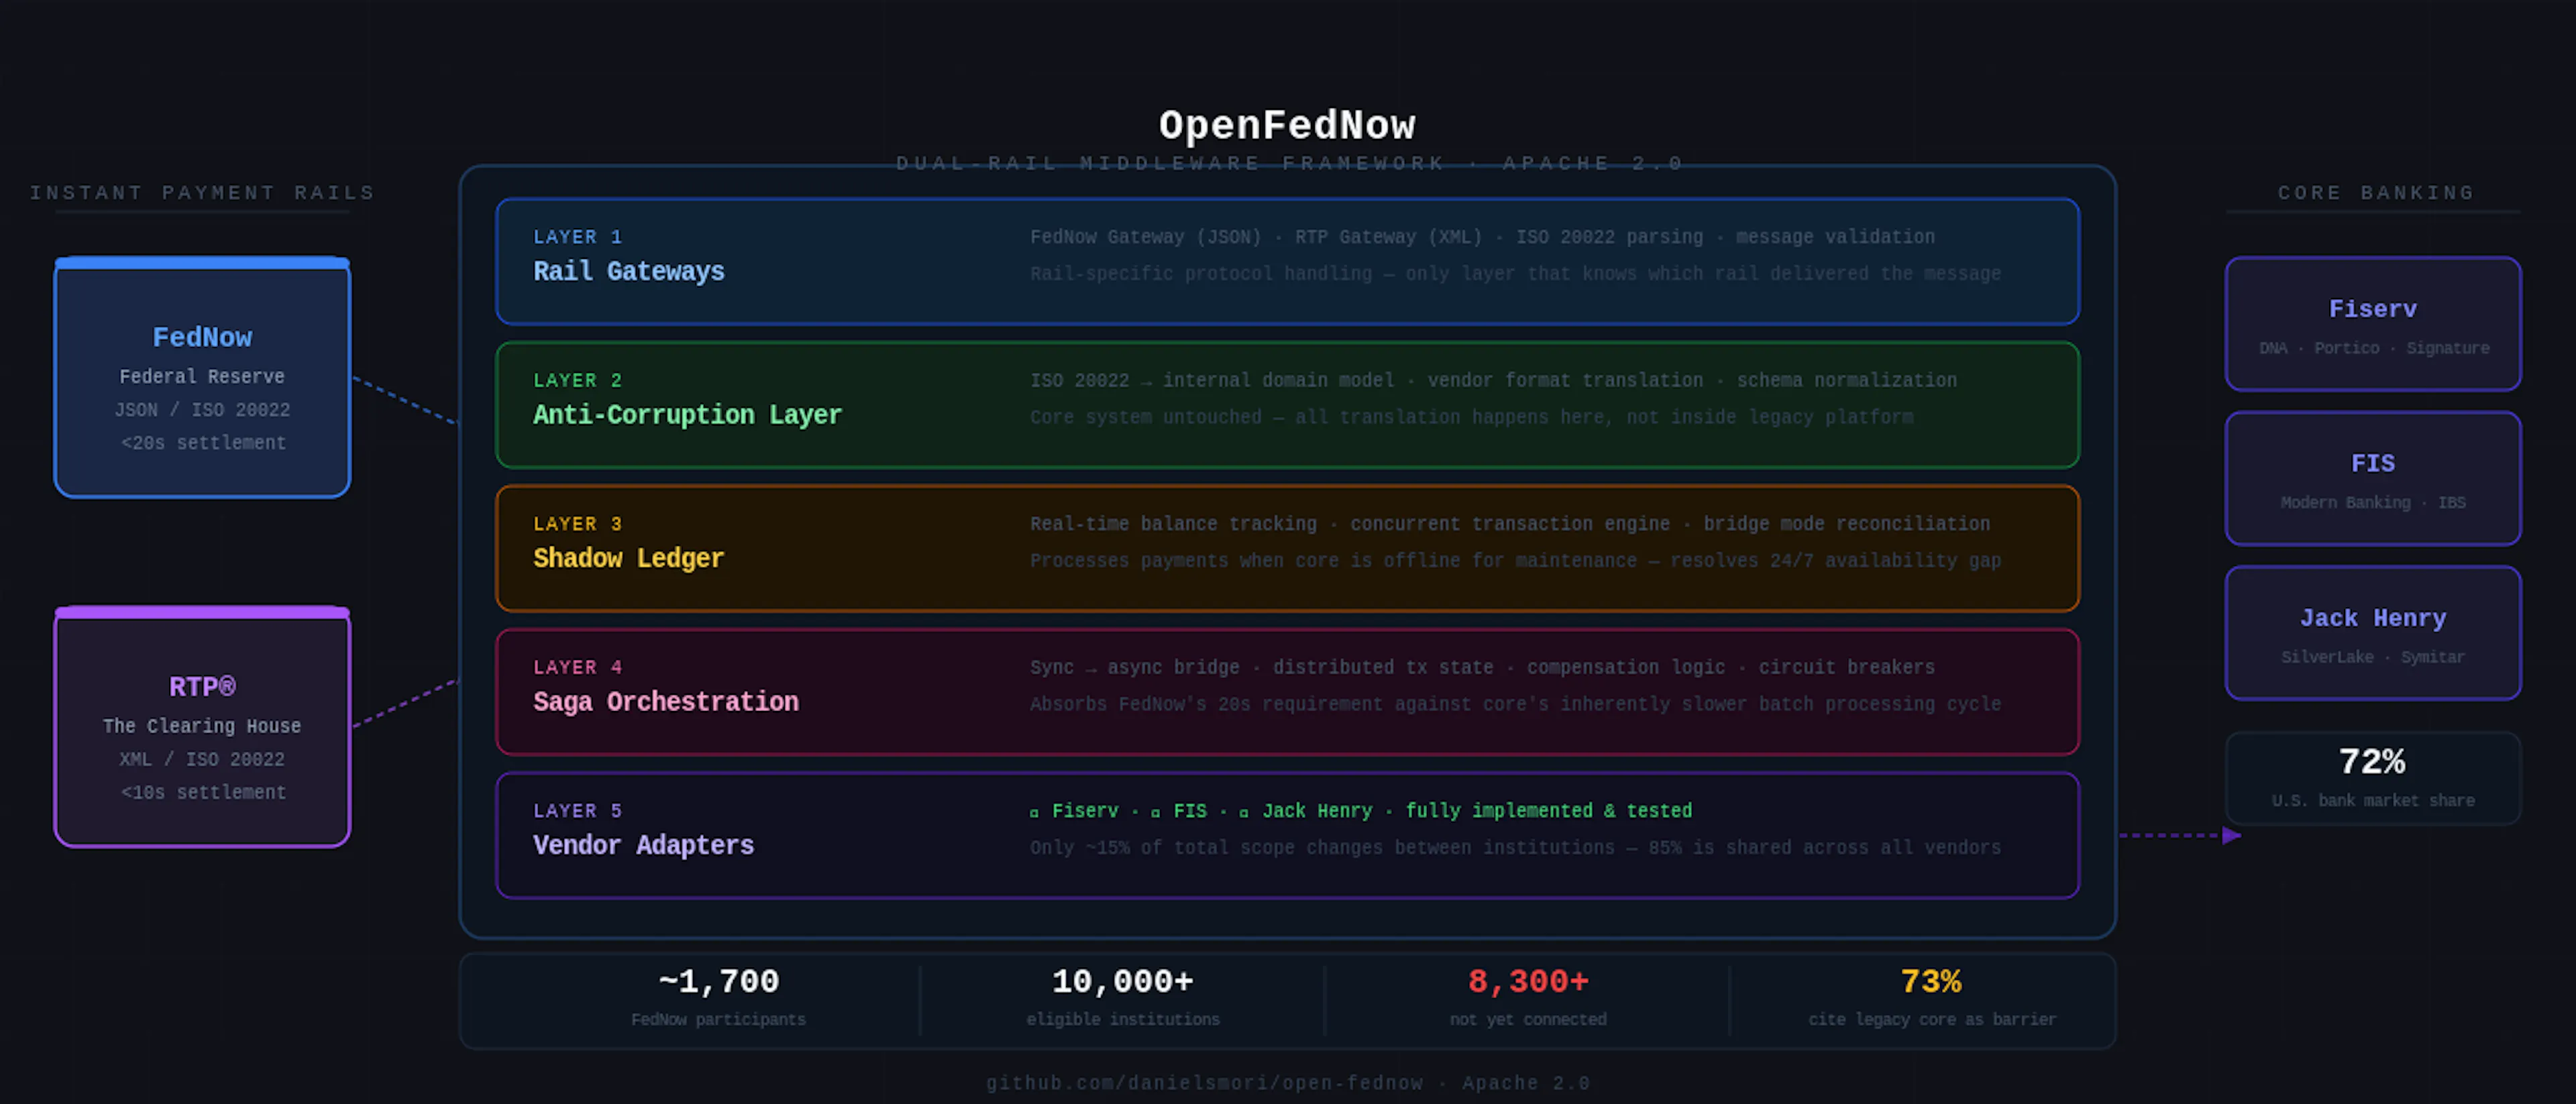
Task: Select the RTP® Clearing House card
Action: point(202,727)
